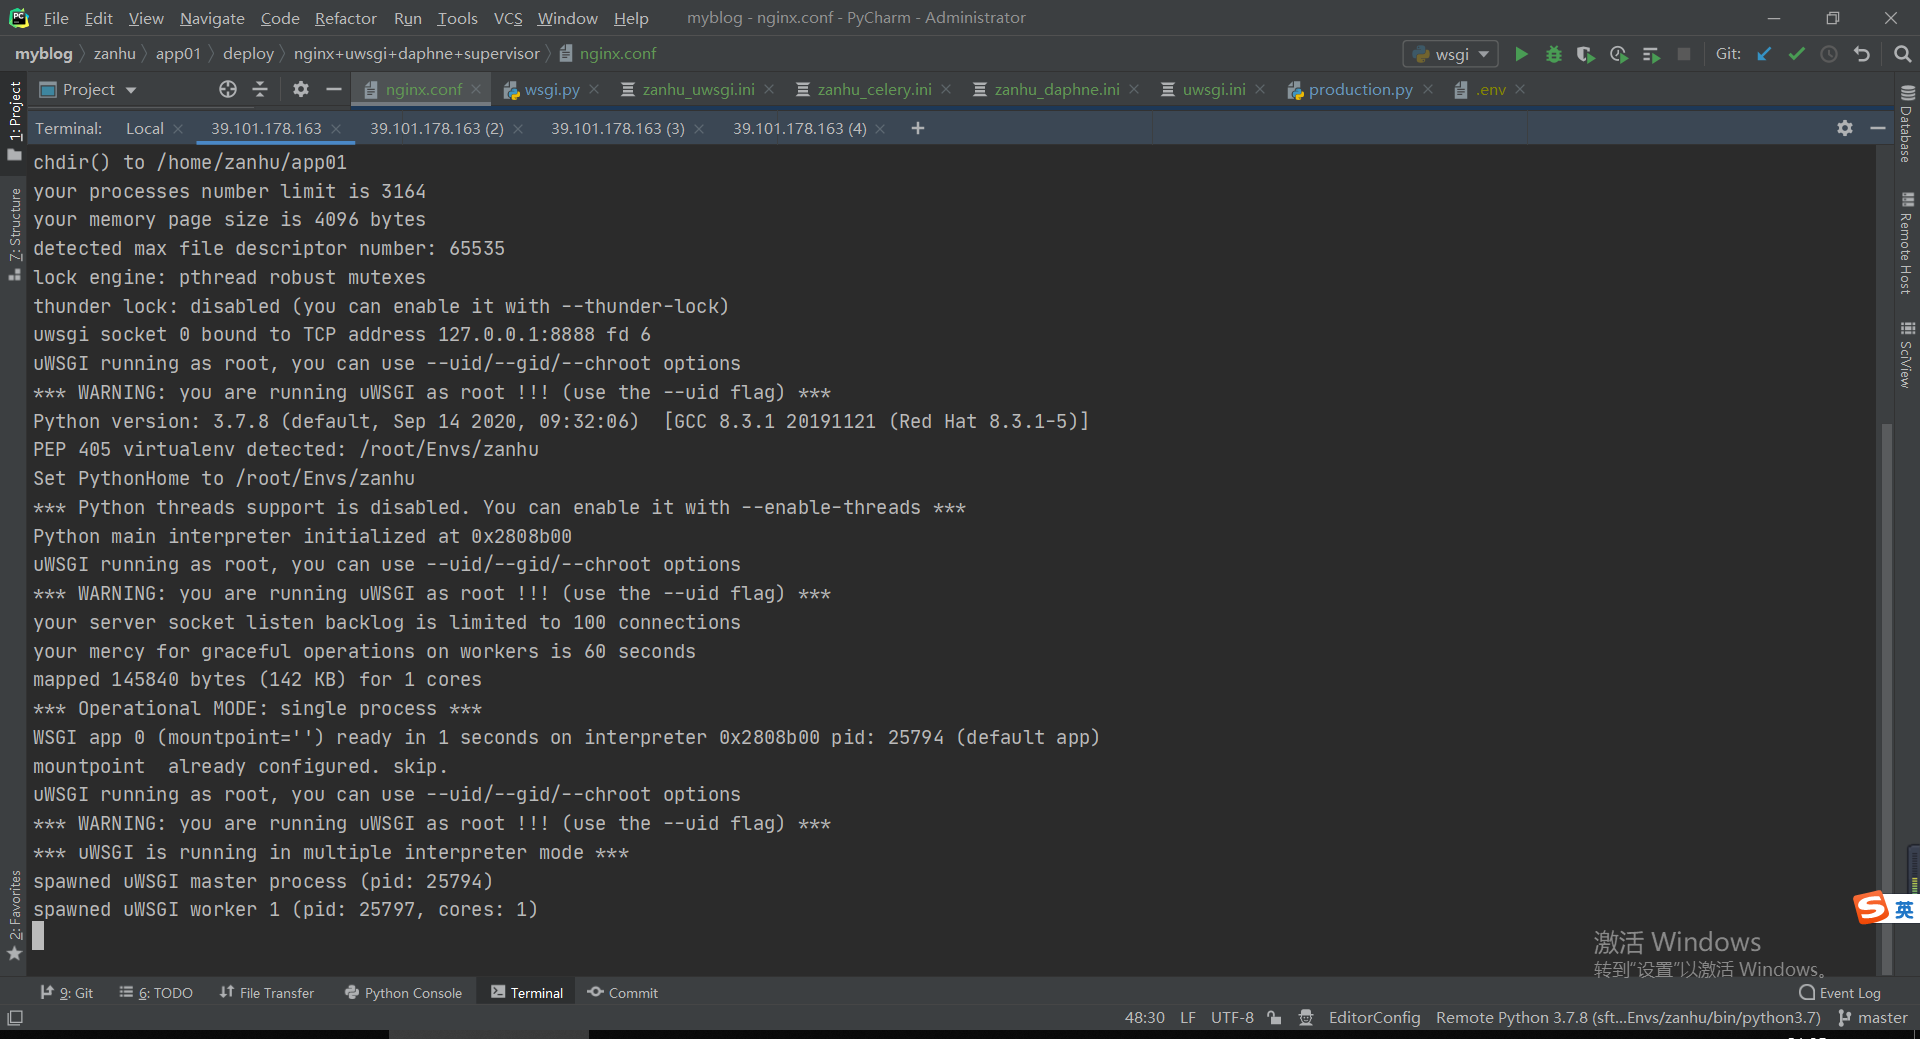Screen dimensions: 1920x1039
Task: Click the app01 breadcrumb folder
Action: 178,54
